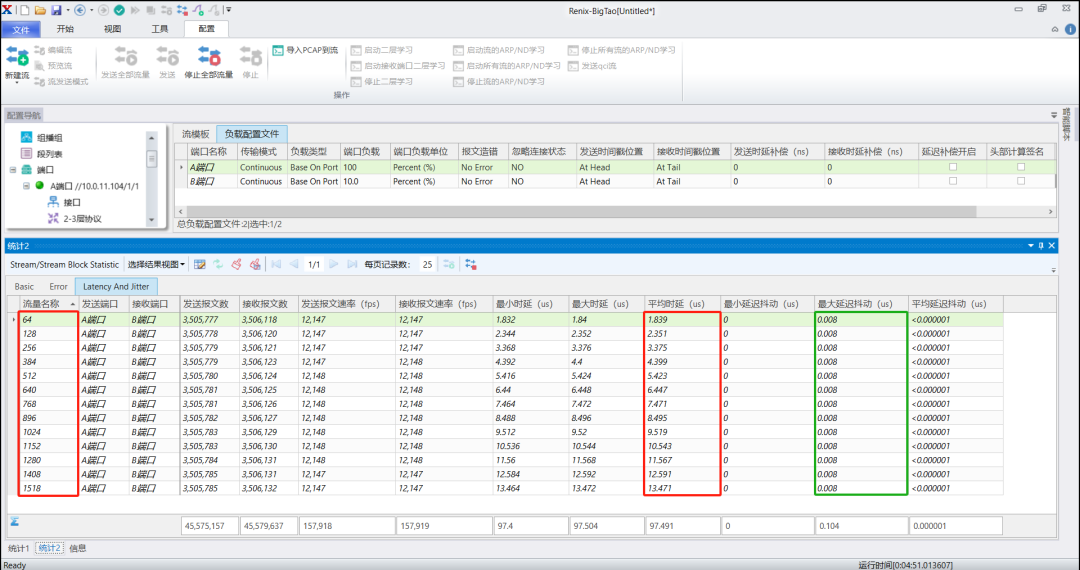This screenshot has width=1080, height=570.
Task: Click the clear-all brush icon with page
Action: tap(255, 264)
